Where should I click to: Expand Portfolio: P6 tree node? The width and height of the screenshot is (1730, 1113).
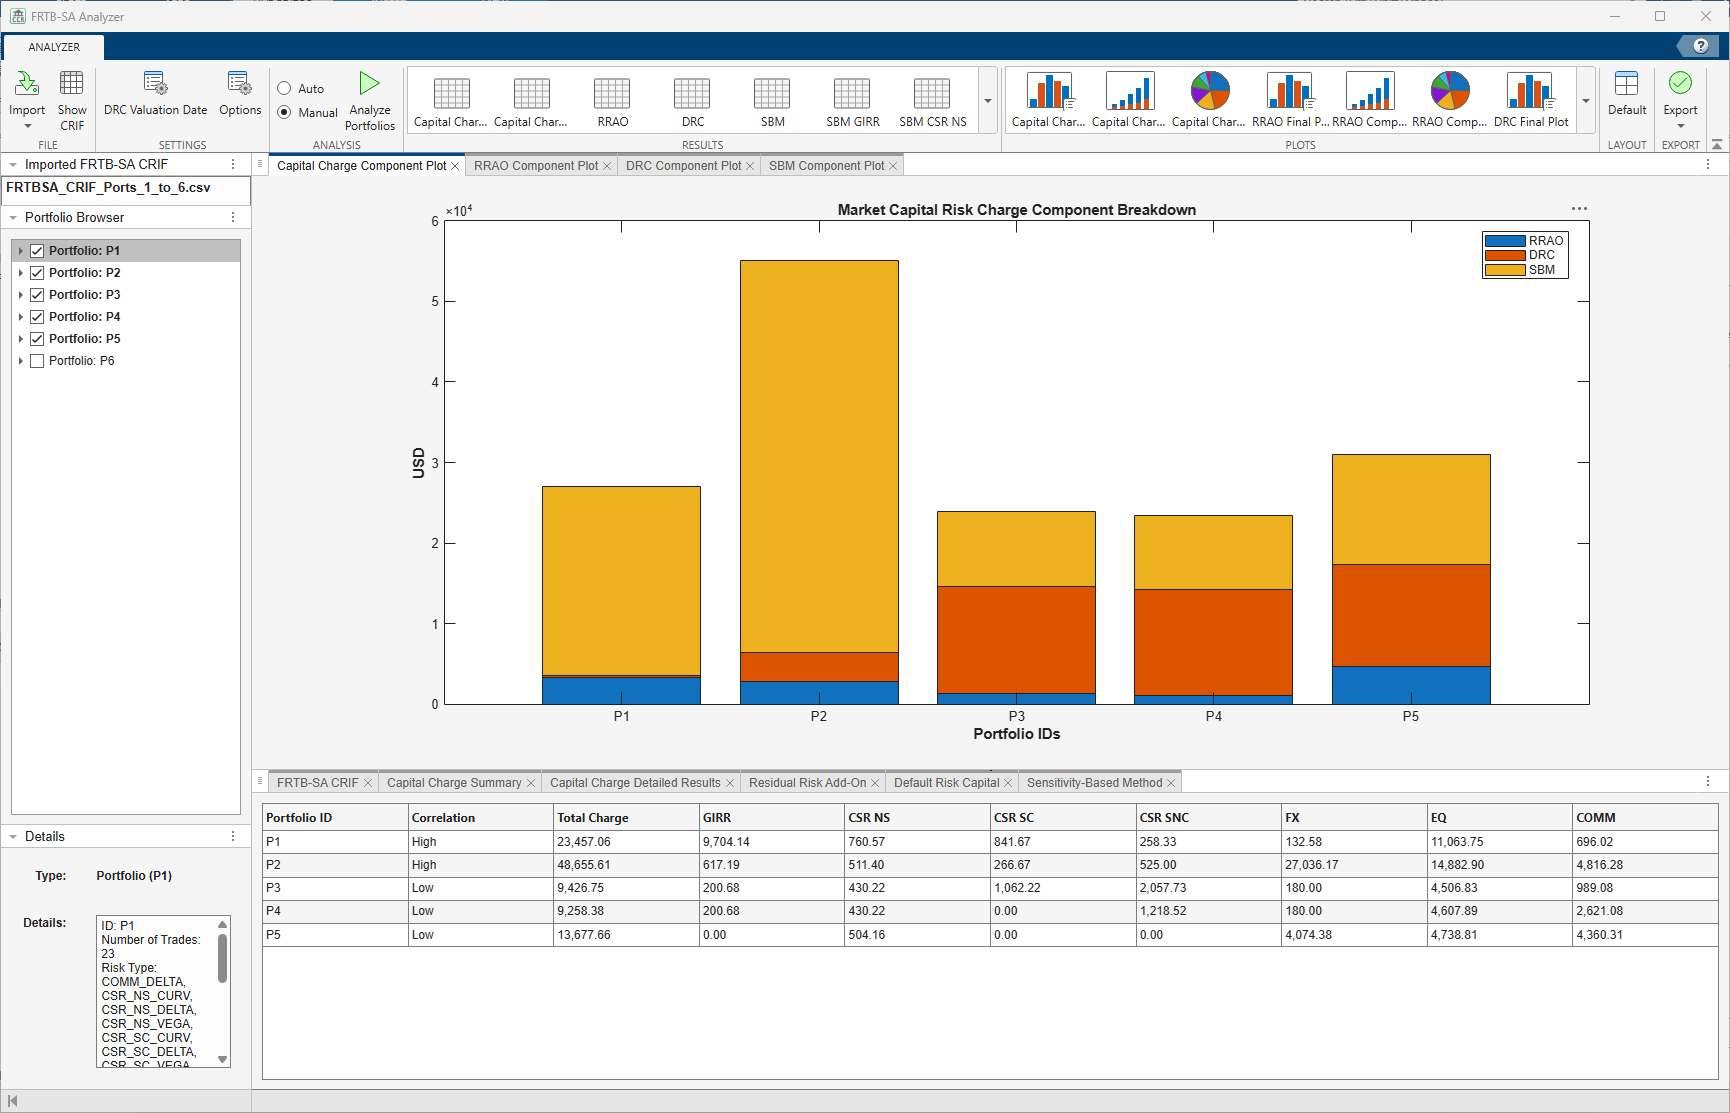(x=20, y=361)
